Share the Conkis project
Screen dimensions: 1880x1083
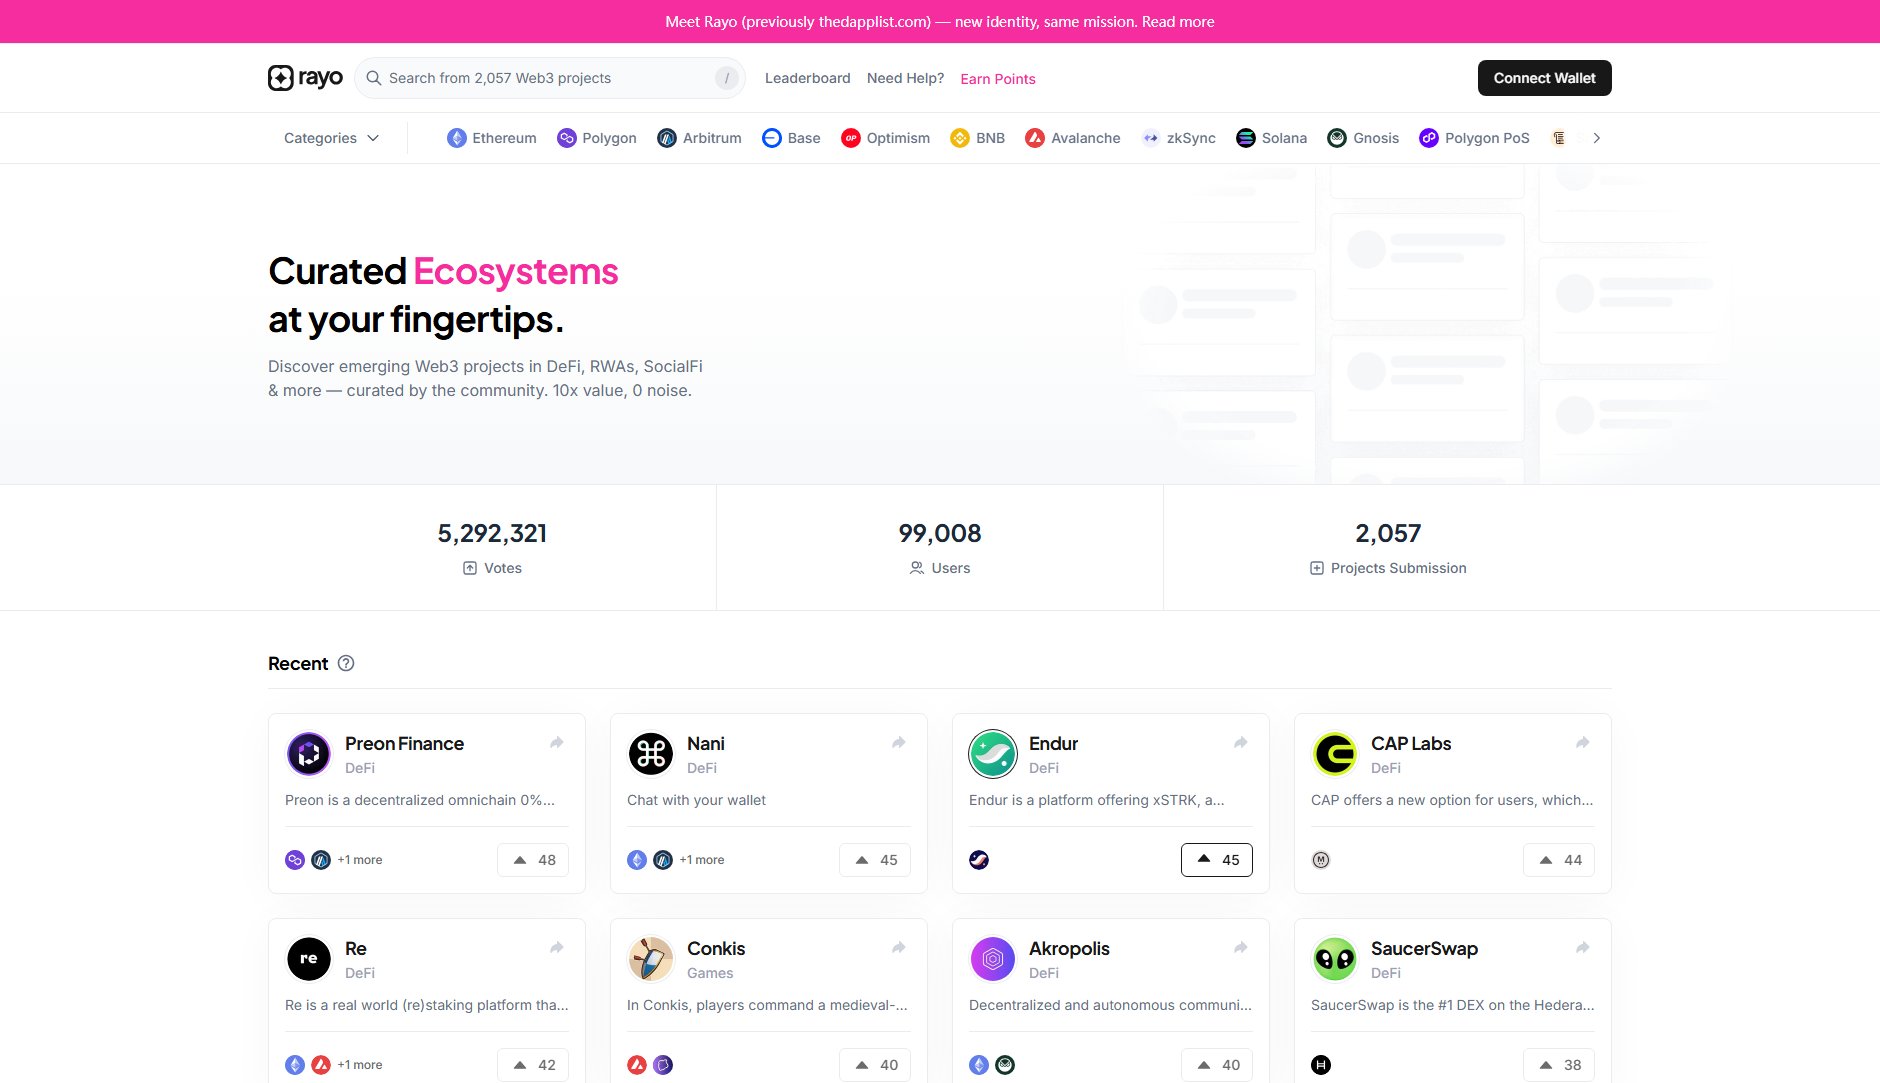pos(899,947)
